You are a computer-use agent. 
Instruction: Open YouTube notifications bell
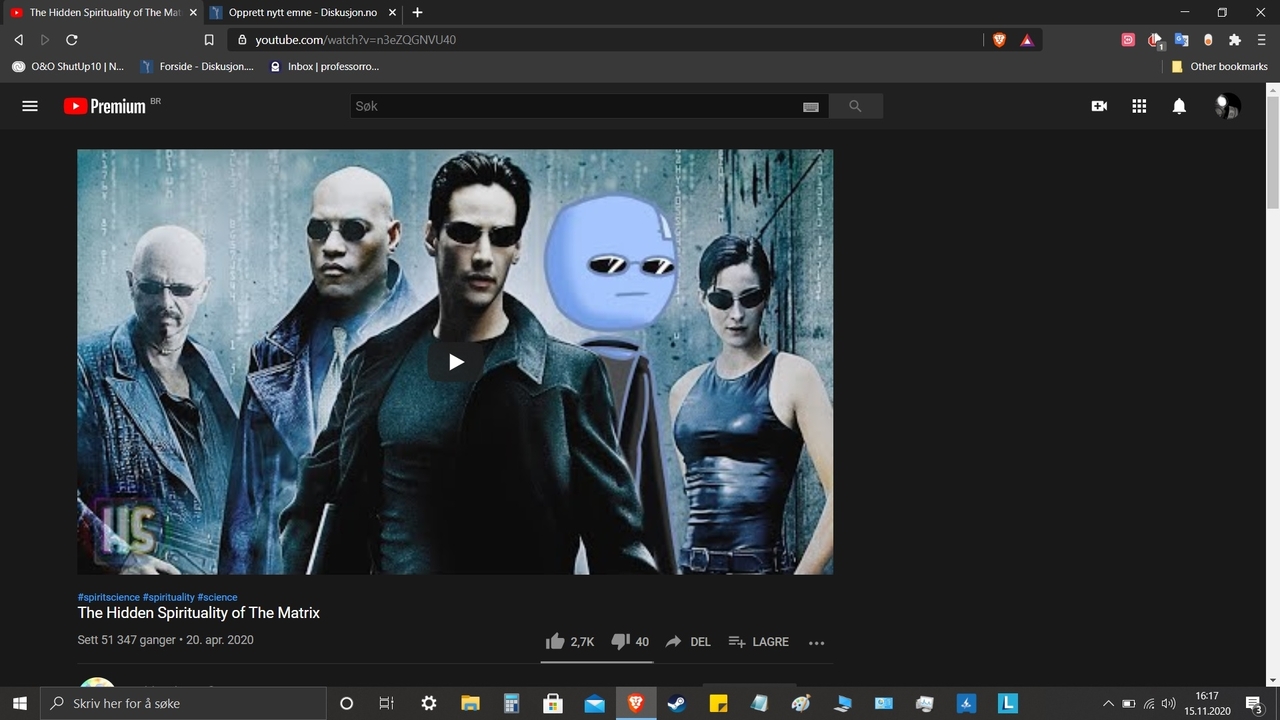point(1179,106)
